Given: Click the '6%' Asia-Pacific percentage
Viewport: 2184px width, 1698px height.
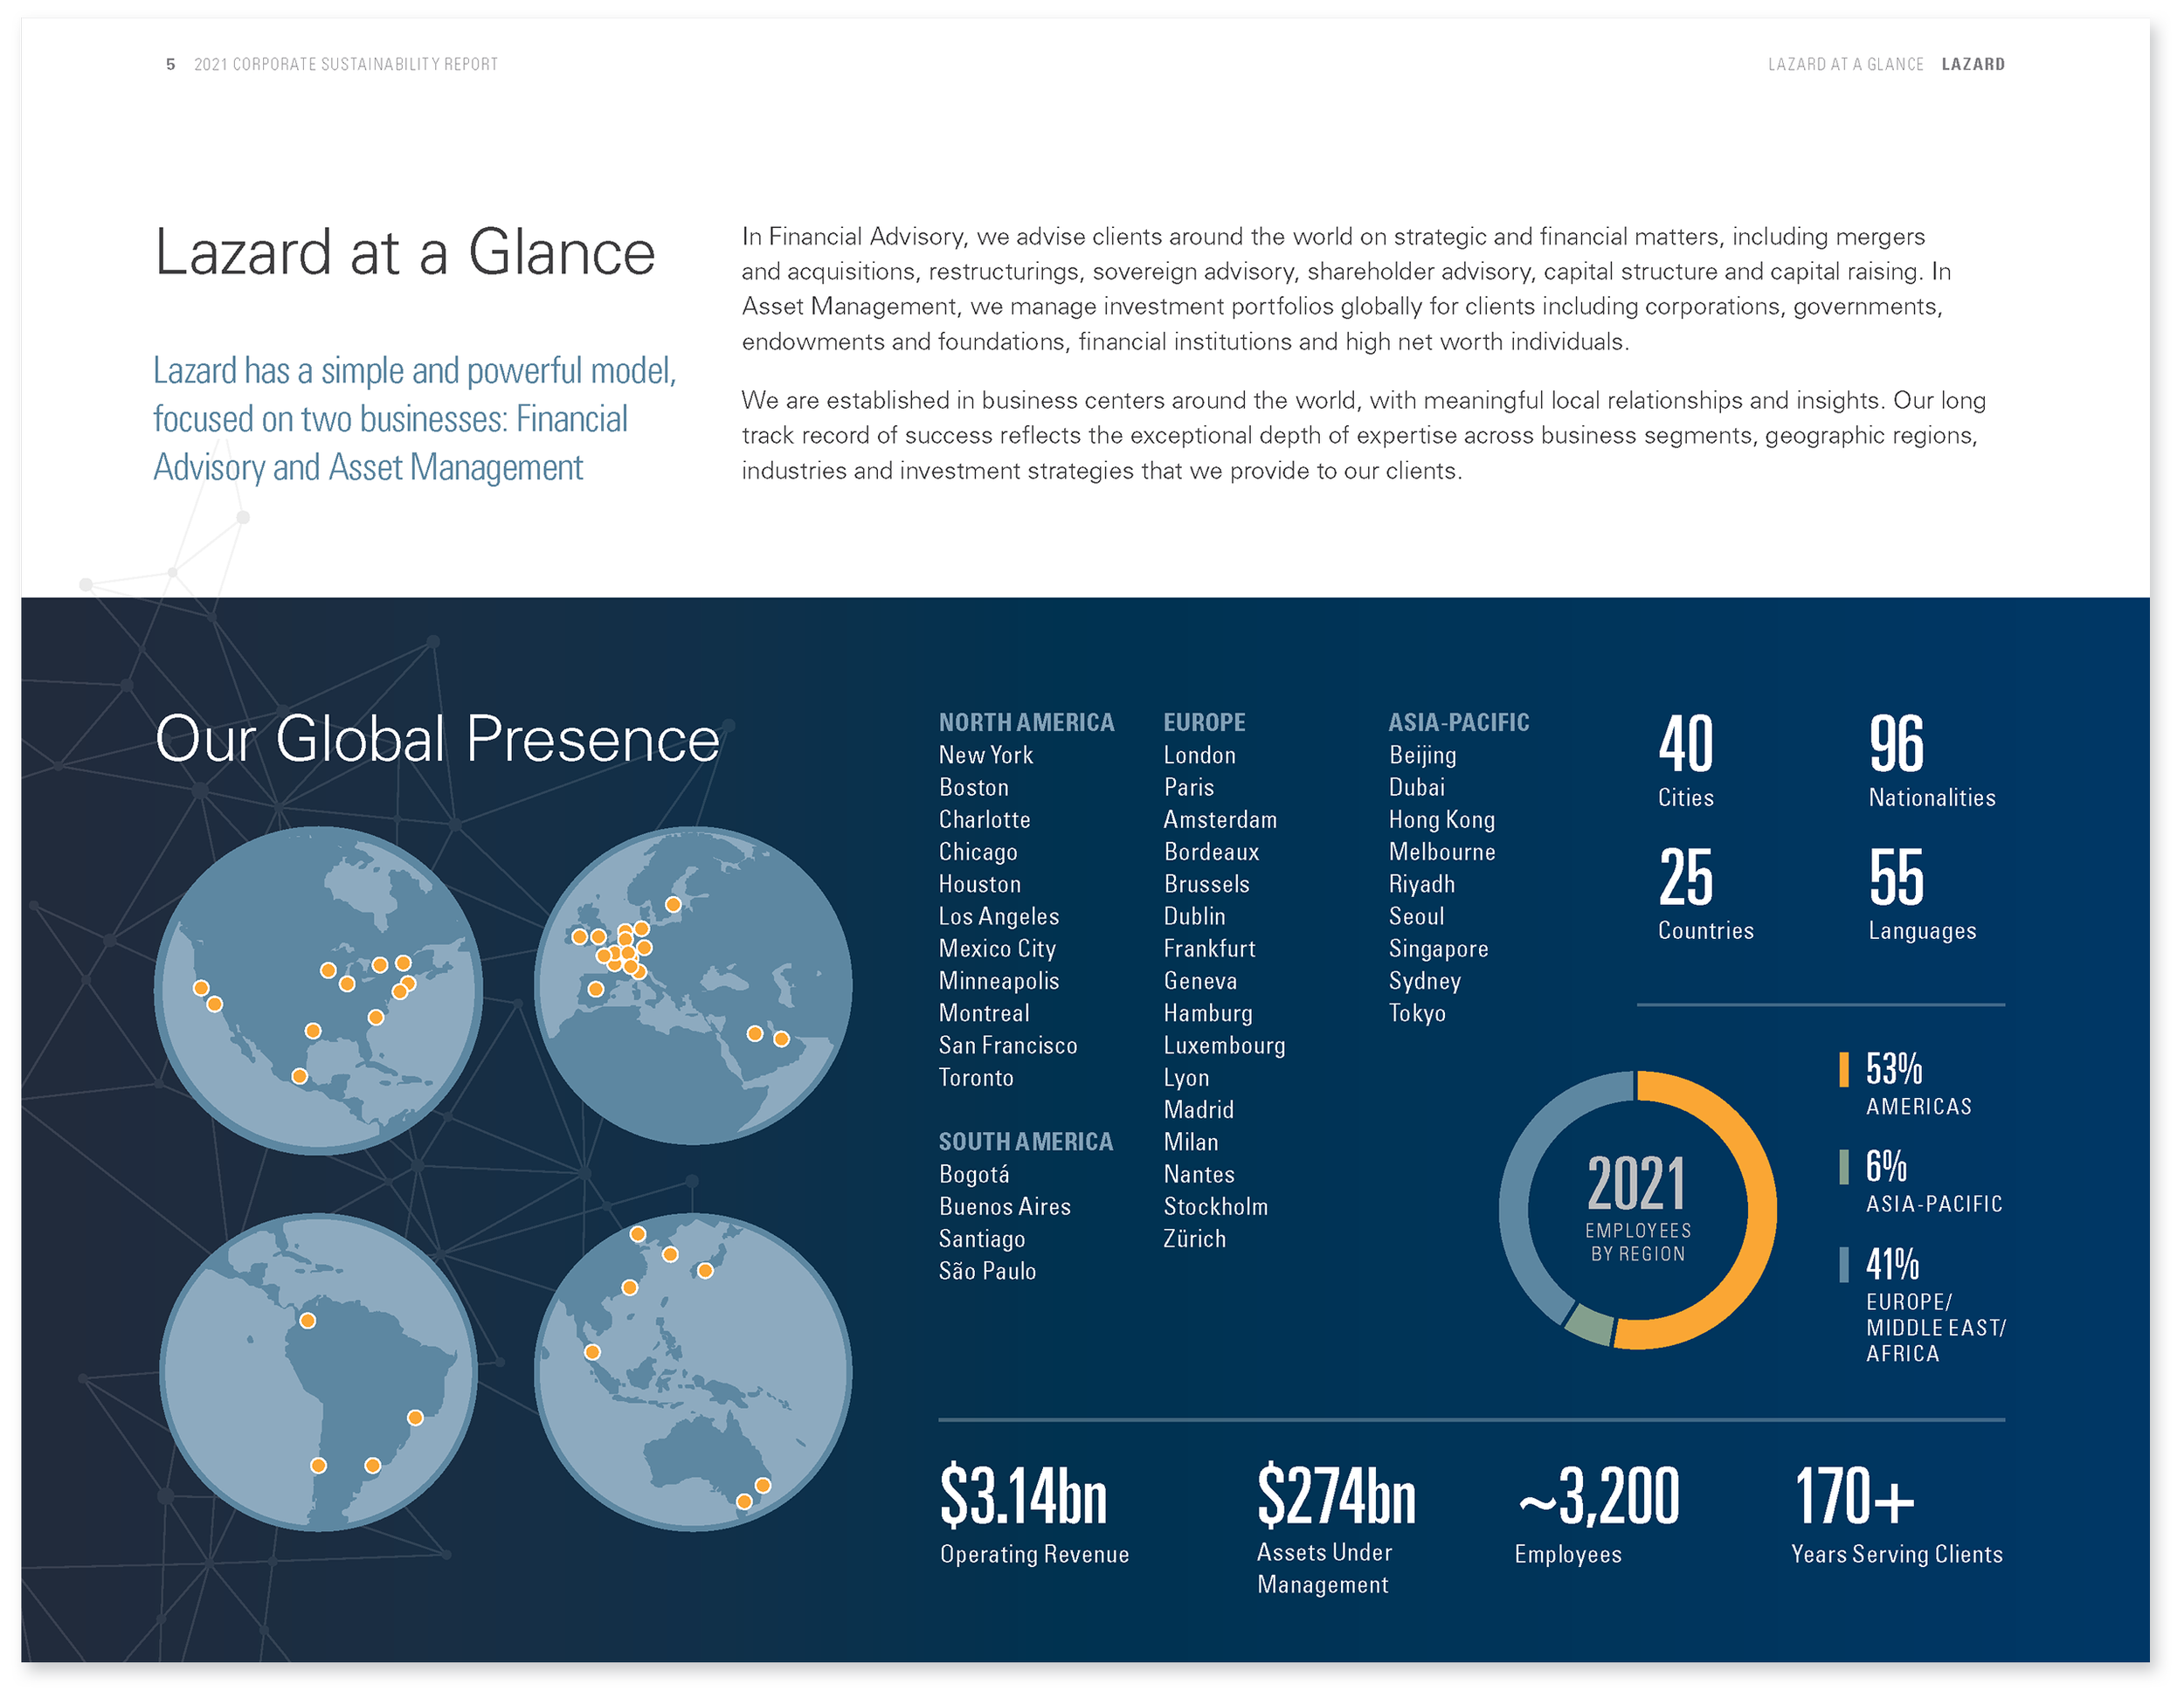Looking at the screenshot, I should coord(1886,1166).
